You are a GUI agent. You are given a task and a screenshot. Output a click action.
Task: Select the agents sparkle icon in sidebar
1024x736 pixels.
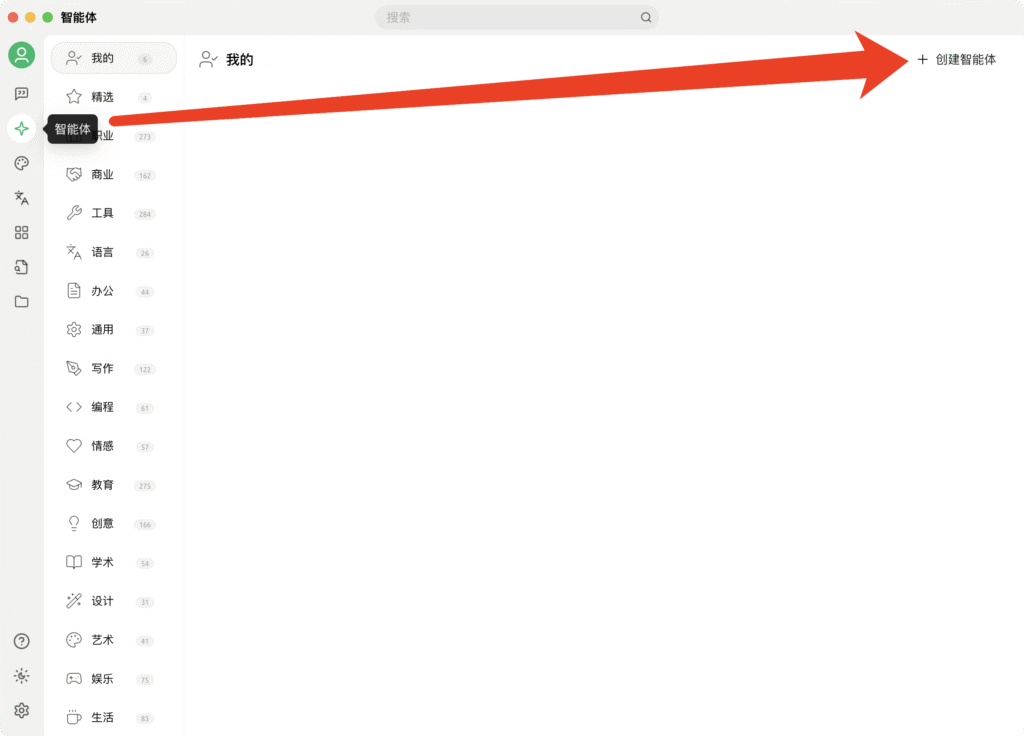pyautogui.click(x=22, y=129)
